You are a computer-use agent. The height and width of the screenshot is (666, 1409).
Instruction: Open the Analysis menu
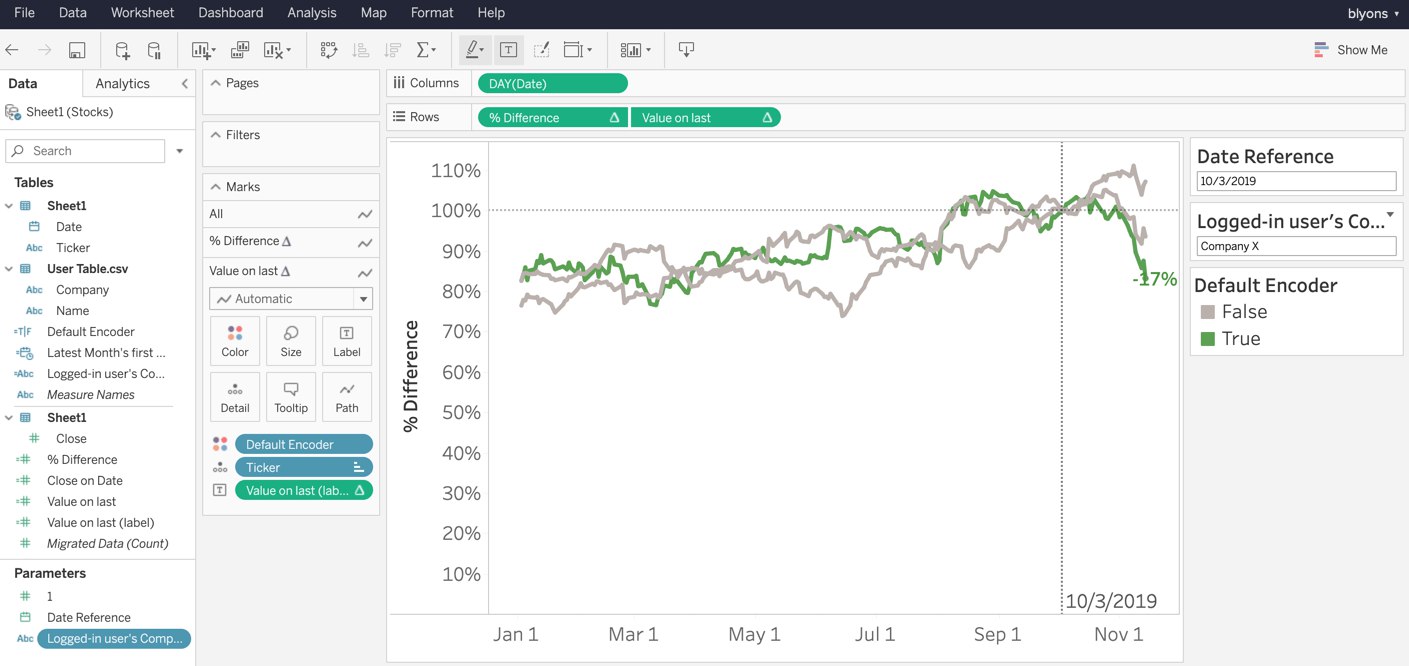(x=312, y=13)
